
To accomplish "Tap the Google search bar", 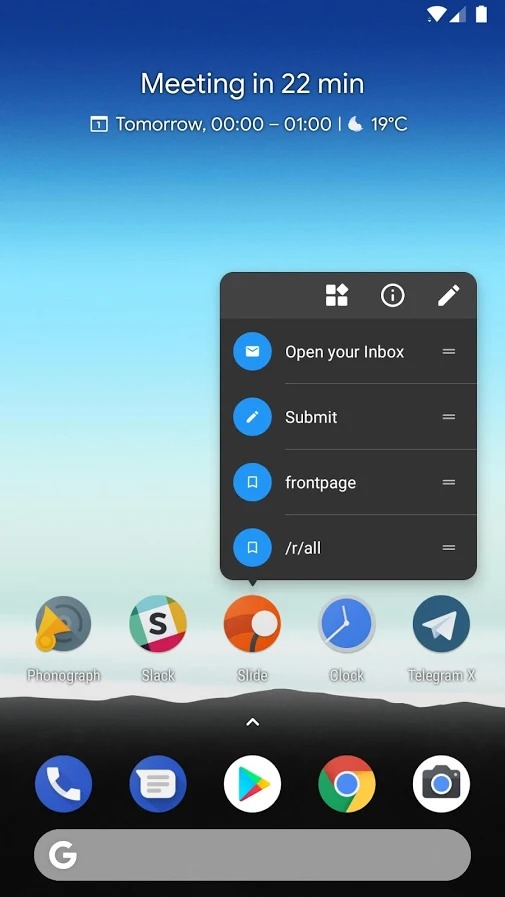I will coord(252,855).
